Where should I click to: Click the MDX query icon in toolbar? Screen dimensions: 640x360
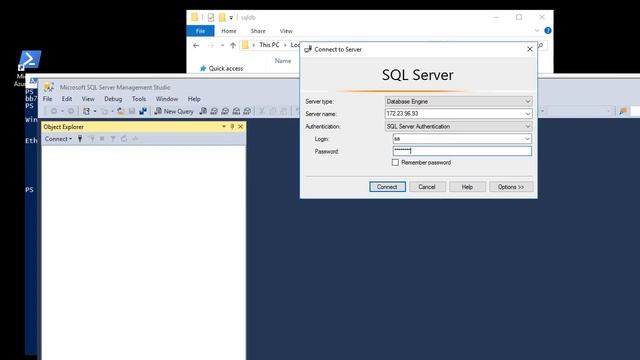214,111
